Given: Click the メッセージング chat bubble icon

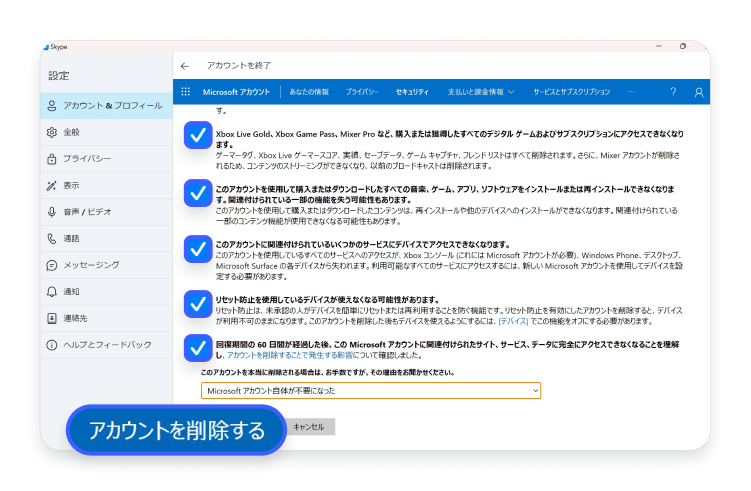Looking at the screenshot, I should [x=52, y=265].
